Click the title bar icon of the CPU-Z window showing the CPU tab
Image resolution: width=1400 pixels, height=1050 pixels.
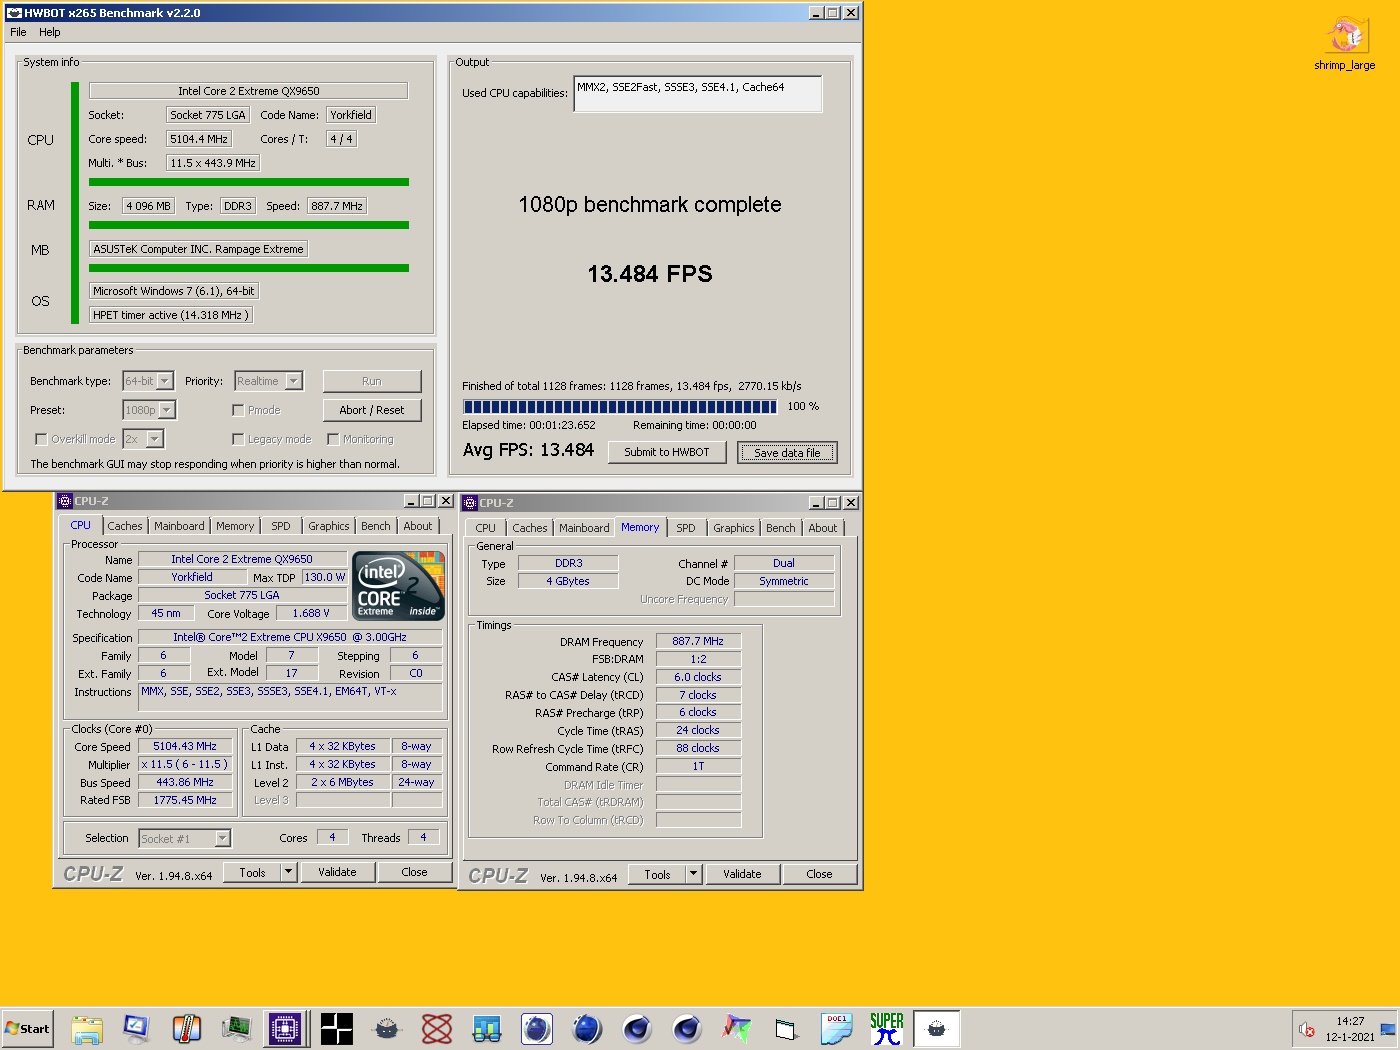[65, 501]
